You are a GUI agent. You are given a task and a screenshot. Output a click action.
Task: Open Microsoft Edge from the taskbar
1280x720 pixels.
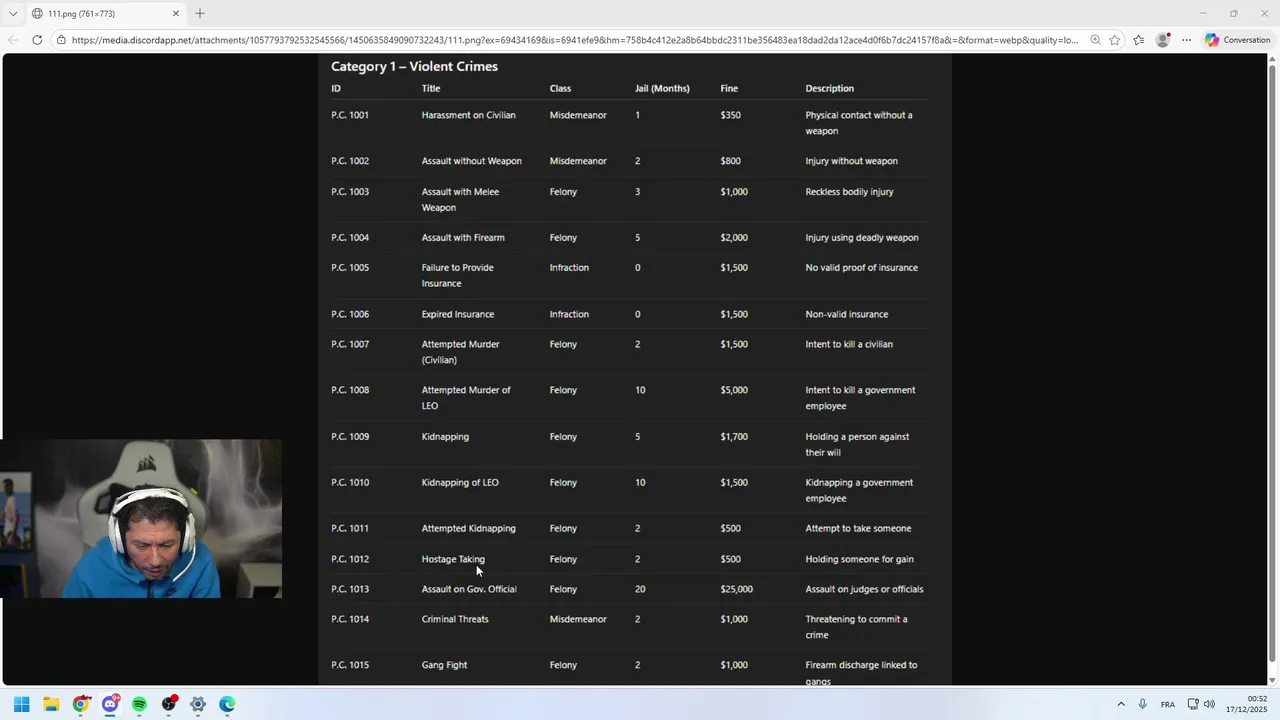[x=227, y=704]
